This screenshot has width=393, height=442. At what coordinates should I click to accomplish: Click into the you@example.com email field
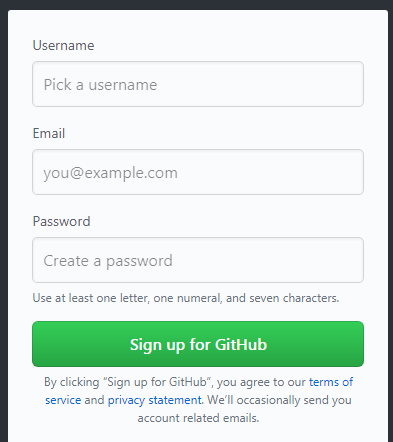[x=198, y=172]
